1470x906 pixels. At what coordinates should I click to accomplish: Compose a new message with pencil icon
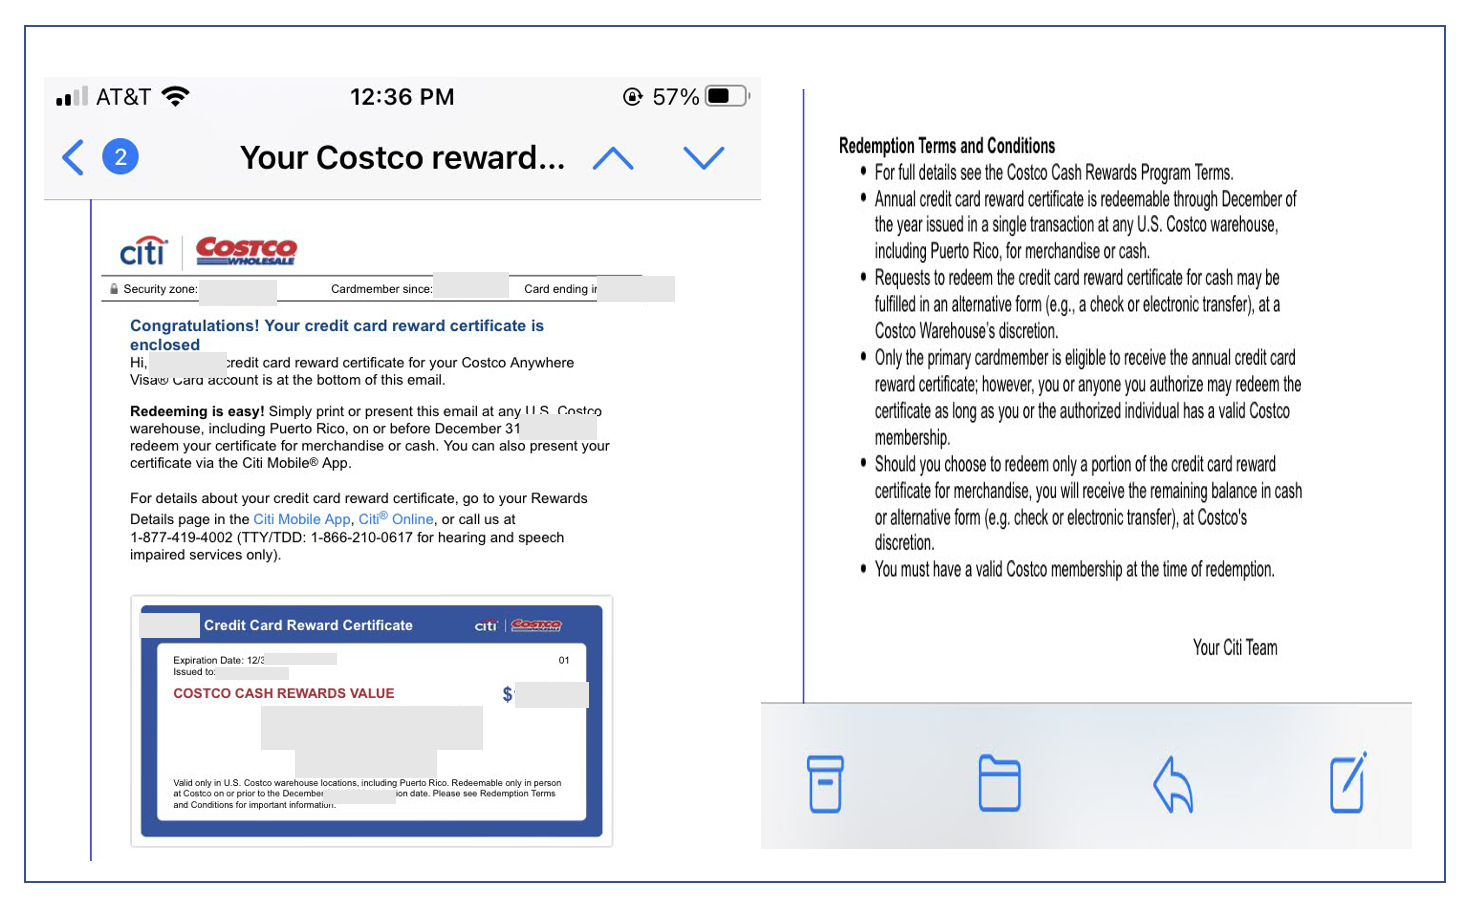[x=1348, y=782]
